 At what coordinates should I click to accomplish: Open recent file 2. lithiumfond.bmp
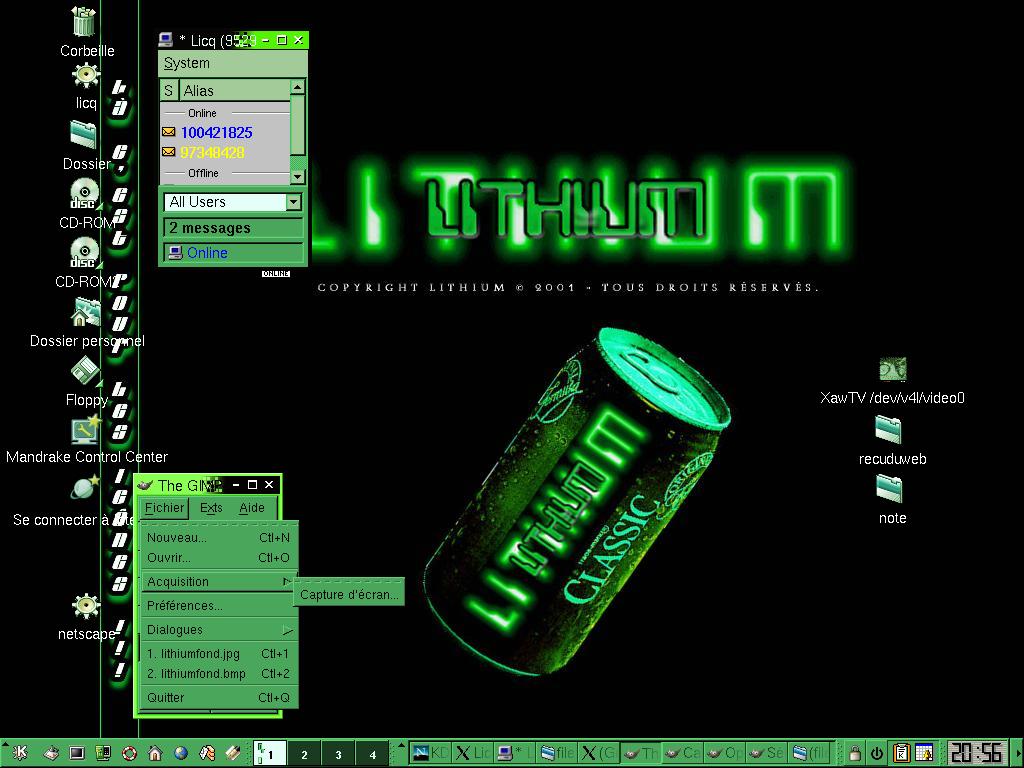tap(219, 673)
